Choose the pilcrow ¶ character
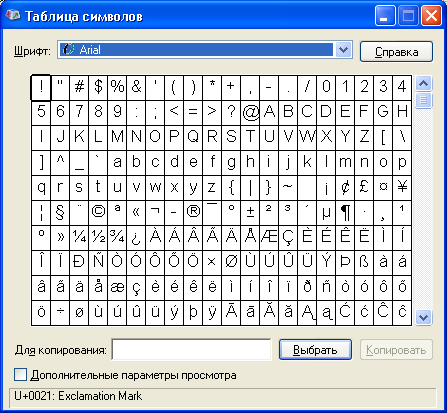This screenshot has height=413, width=447. pos(345,212)
